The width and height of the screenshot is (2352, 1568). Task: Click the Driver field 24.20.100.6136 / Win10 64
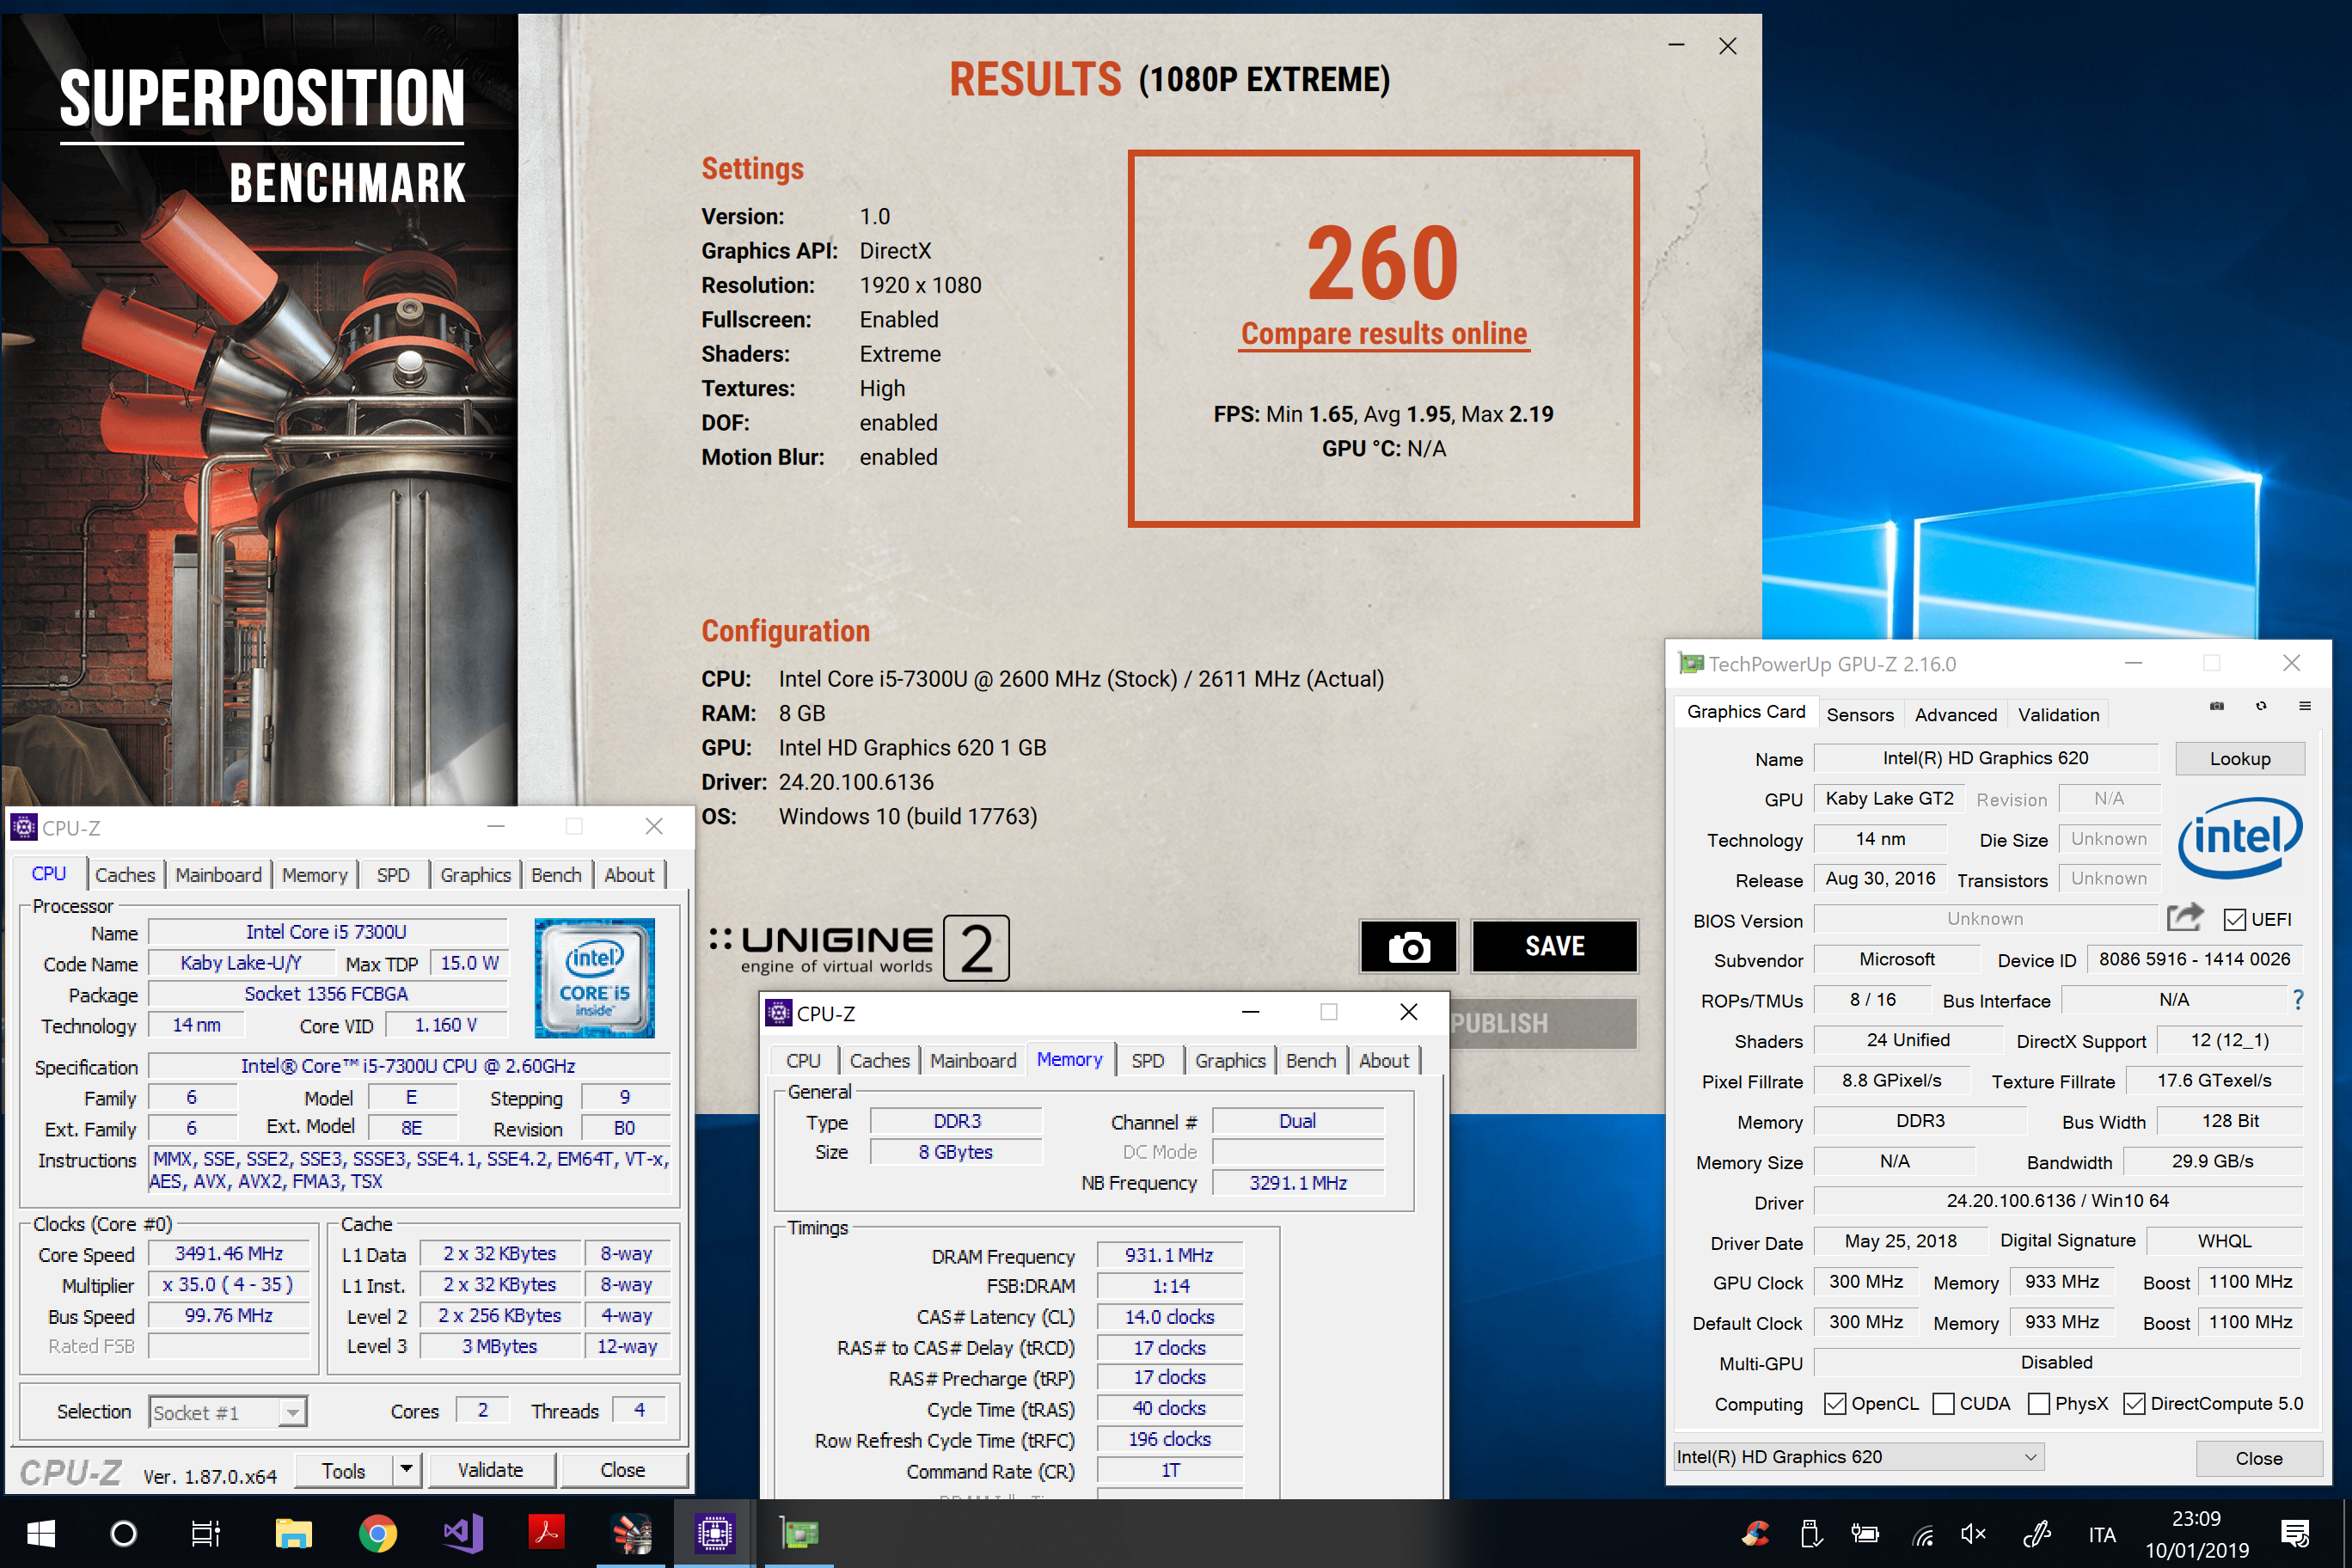point(2057,1200)
